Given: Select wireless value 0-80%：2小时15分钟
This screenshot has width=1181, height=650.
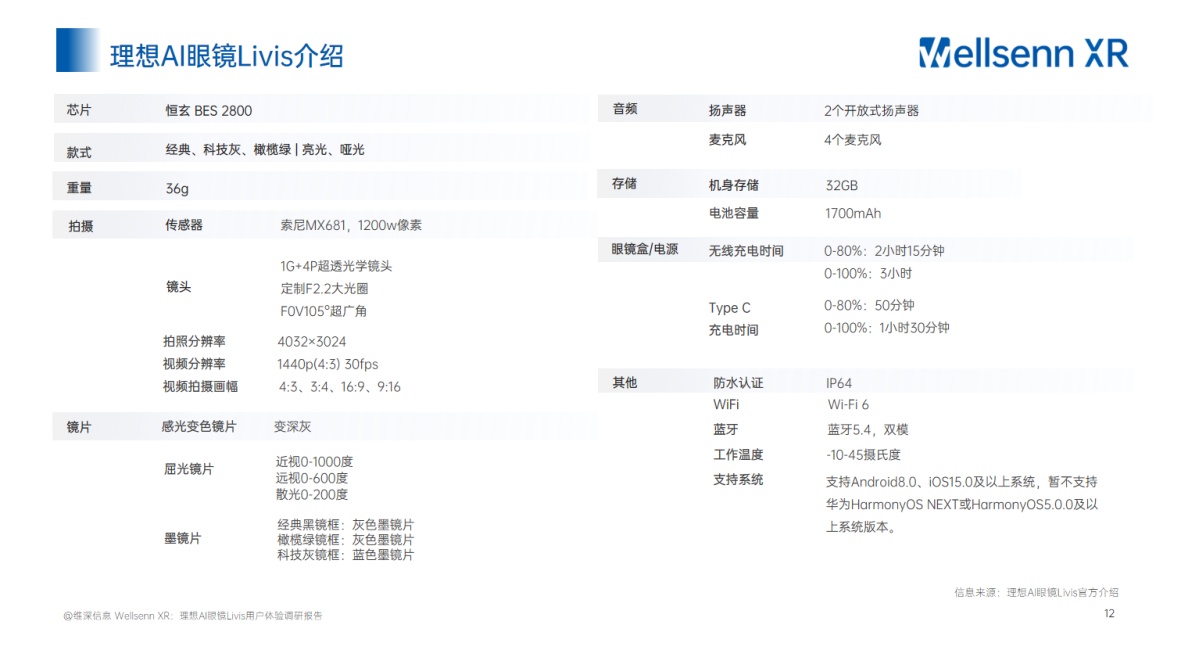Looking at the screenshot, I should pos(884,251).
